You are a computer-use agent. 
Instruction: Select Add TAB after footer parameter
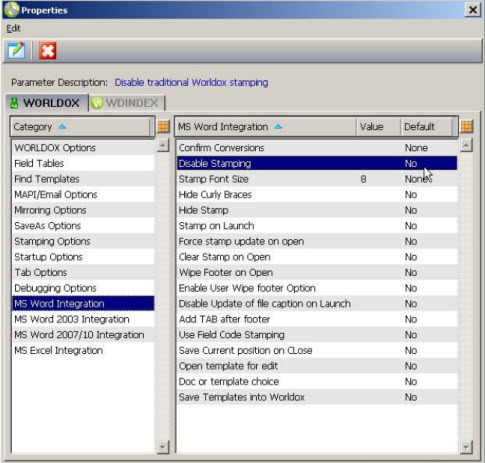pyautogui.click(x=317, y=319)
